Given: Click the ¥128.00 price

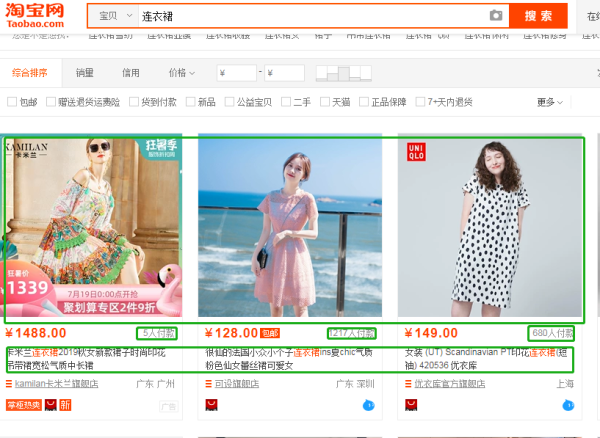Looking at the screenshot, I should (231, 333).
